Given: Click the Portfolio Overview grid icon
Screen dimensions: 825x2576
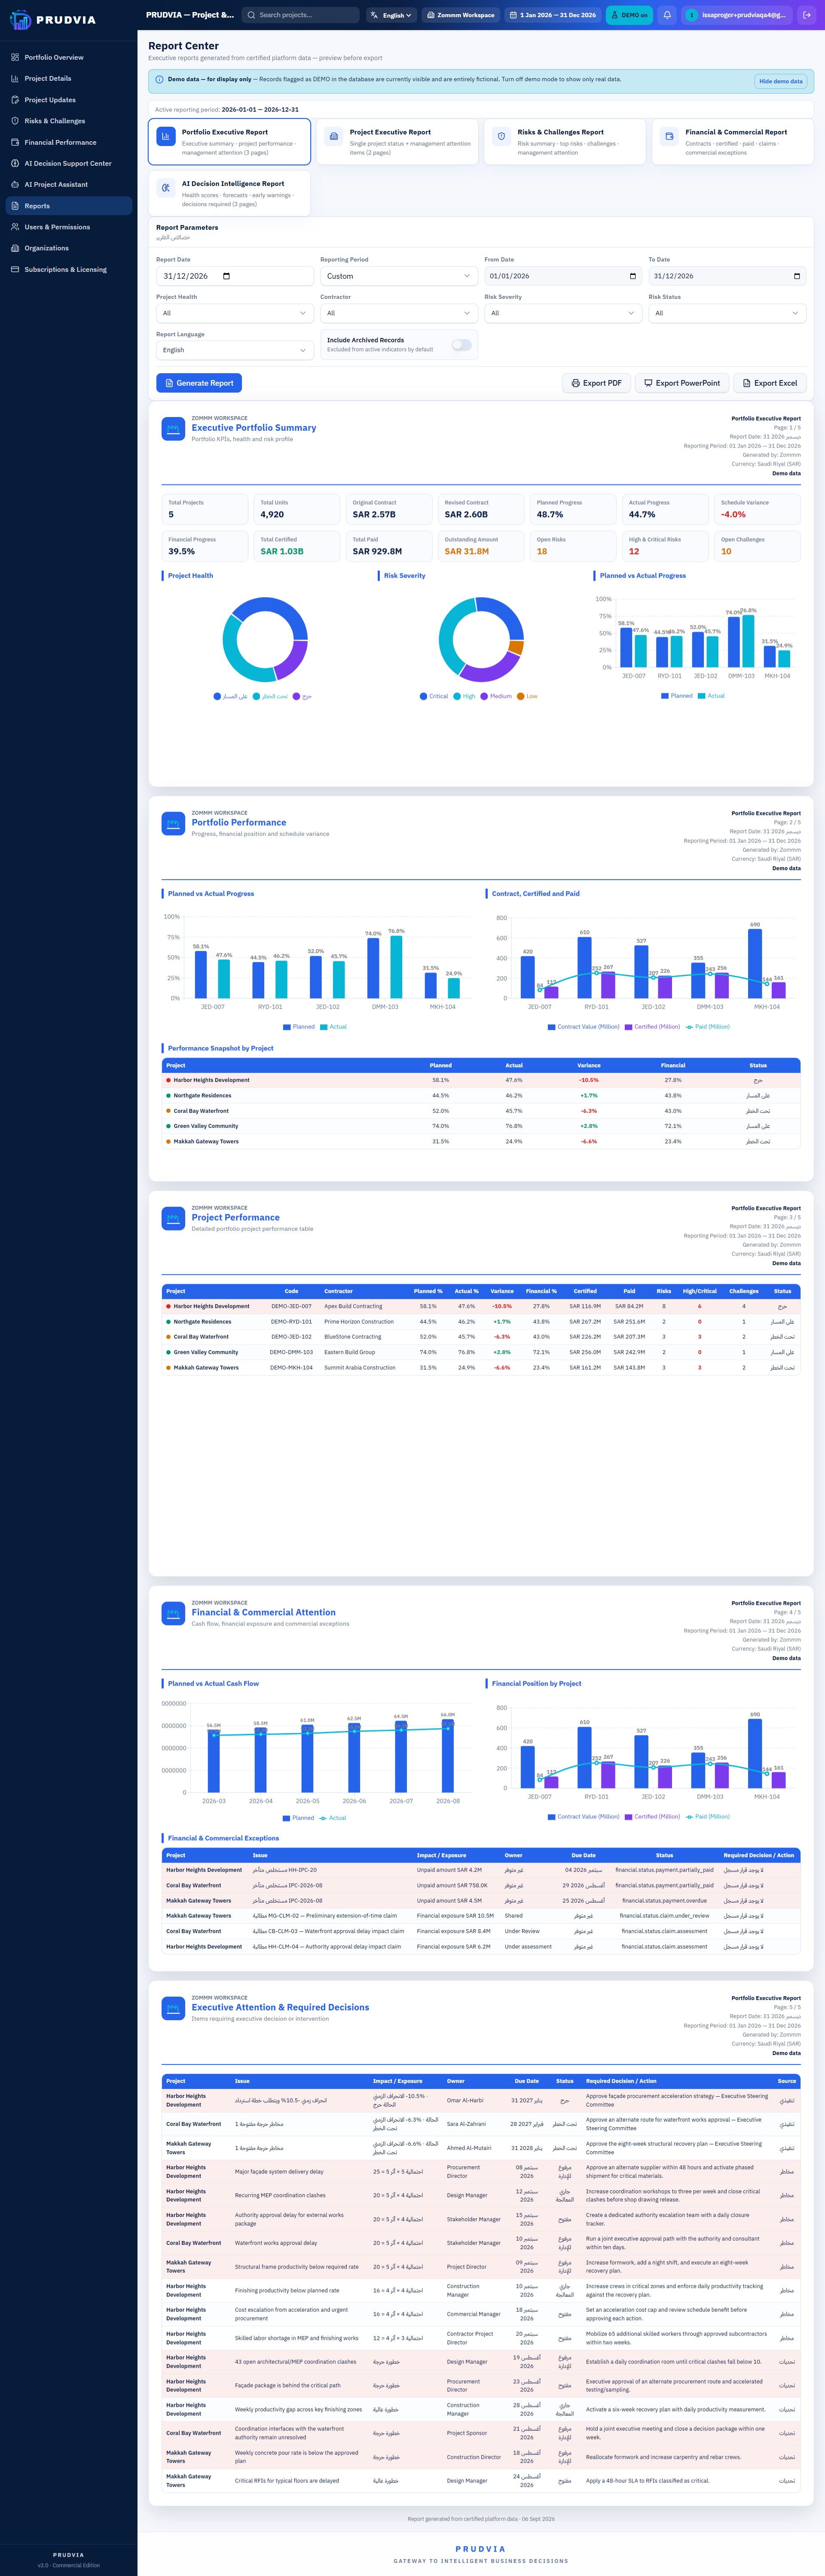Looking at the screenshot, I should click(x=15, y=57).
